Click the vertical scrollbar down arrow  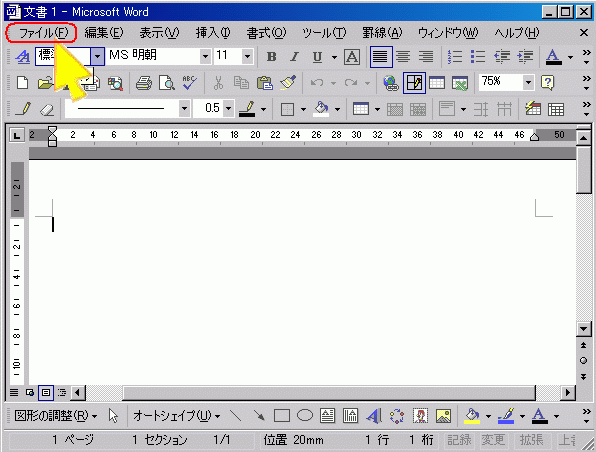click(583, 328)
